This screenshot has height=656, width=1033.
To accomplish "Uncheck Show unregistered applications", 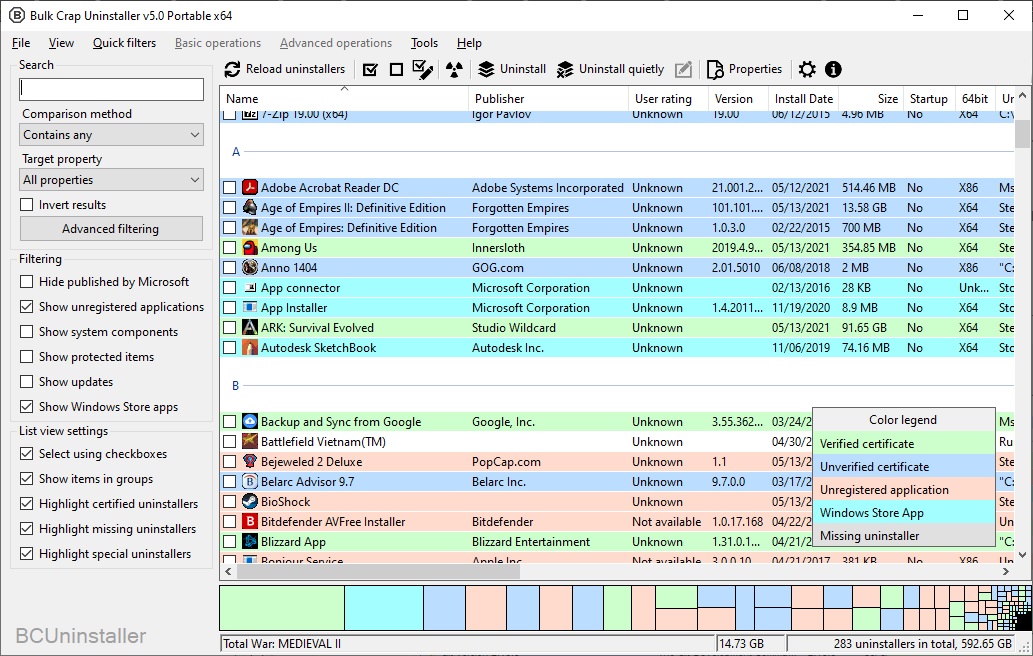I will point(26,307).
